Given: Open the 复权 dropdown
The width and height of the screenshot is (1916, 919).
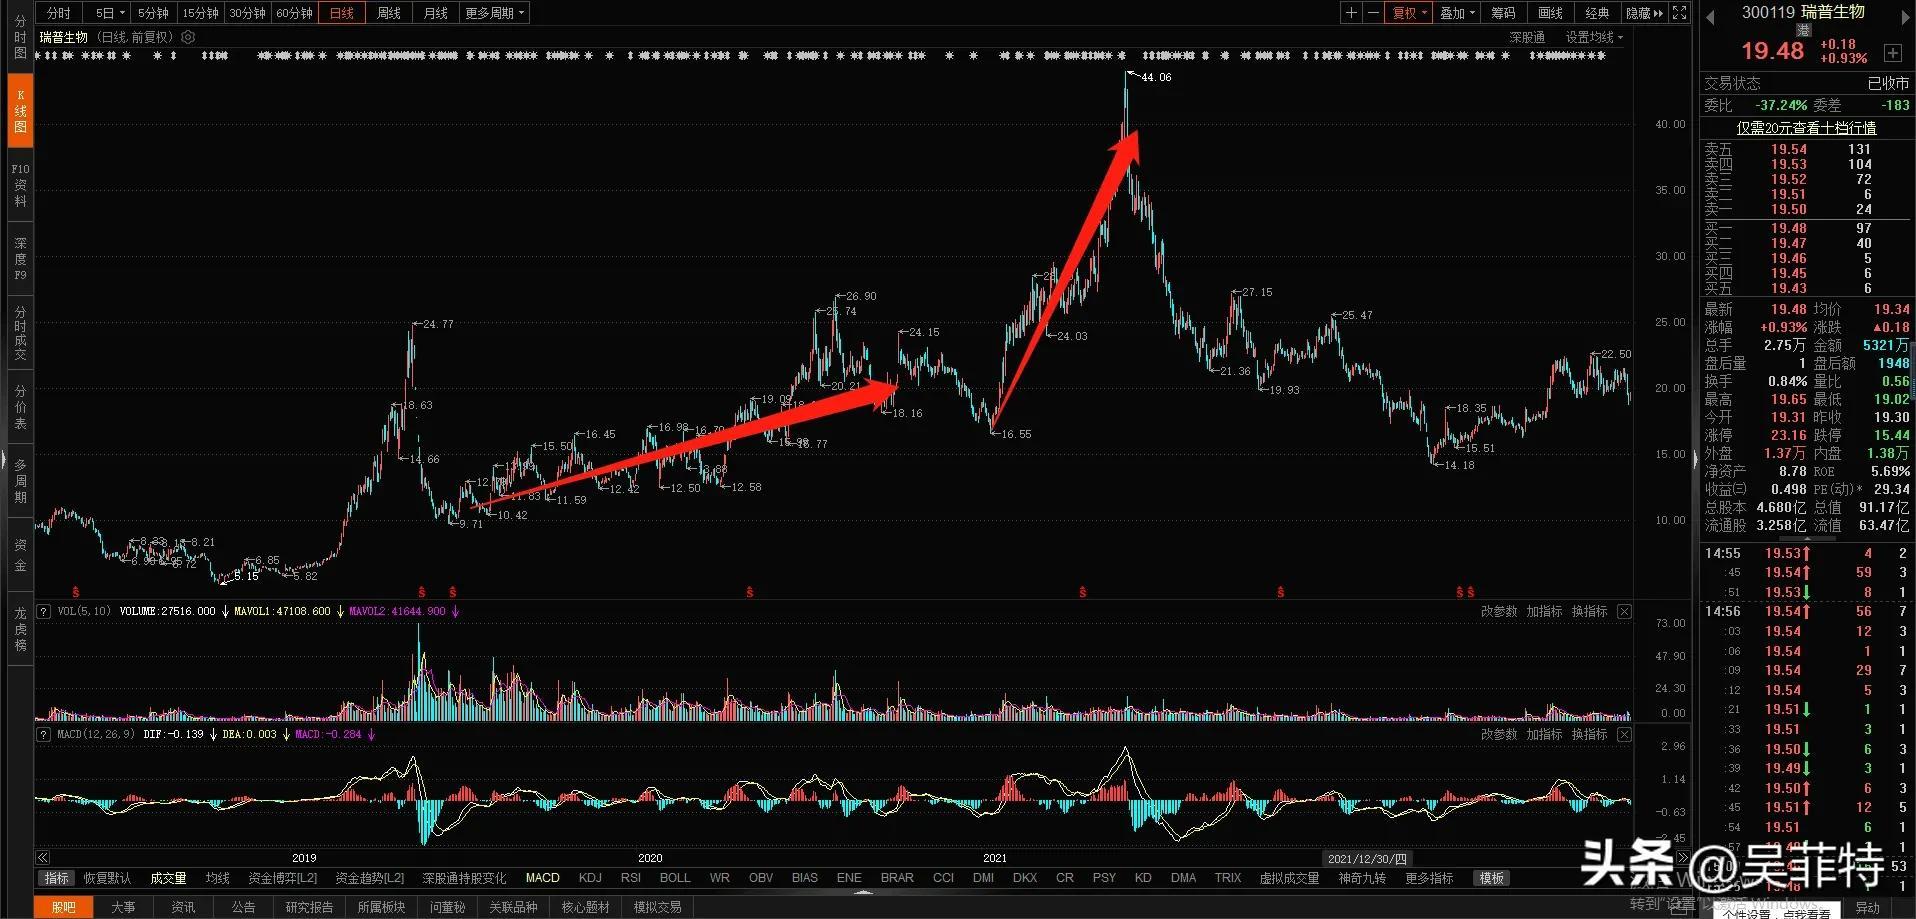Looking at the screenshot, I should [1409, 13].
